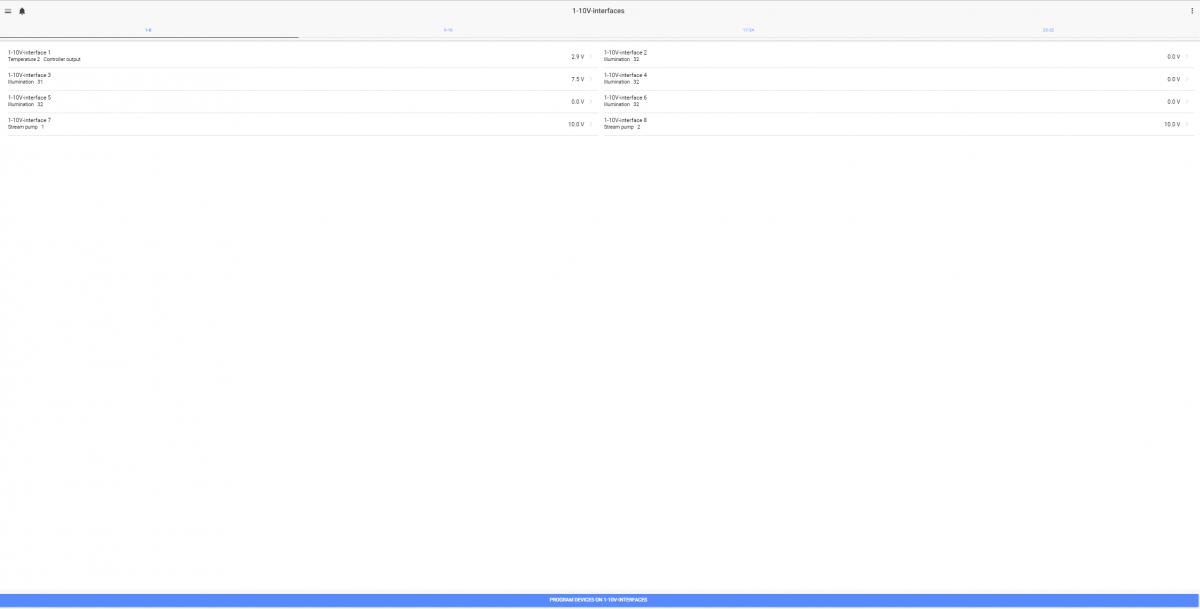Open the hamburger navigation menu

(x=8, y=11)
